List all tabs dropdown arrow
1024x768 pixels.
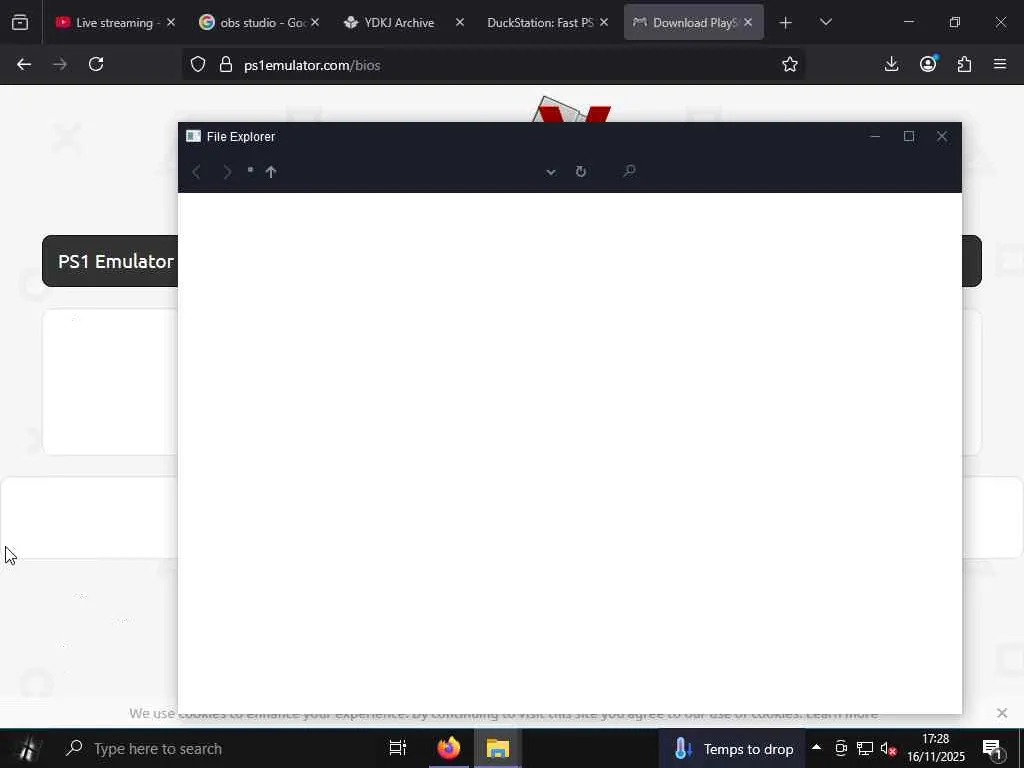click(x=825, y=23)
